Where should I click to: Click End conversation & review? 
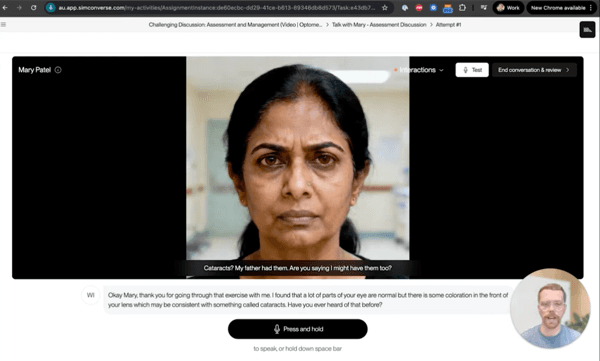point(534,70)
